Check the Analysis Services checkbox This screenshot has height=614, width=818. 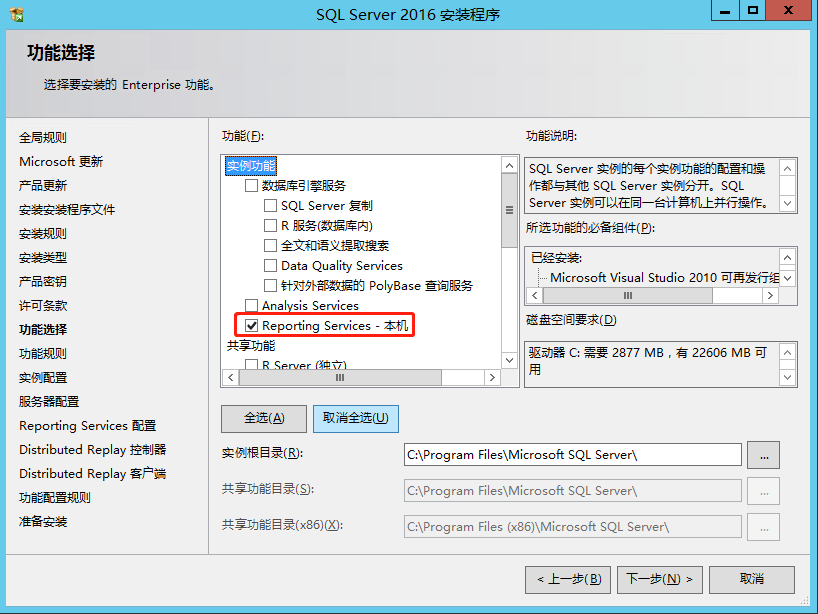click(251, 305)
